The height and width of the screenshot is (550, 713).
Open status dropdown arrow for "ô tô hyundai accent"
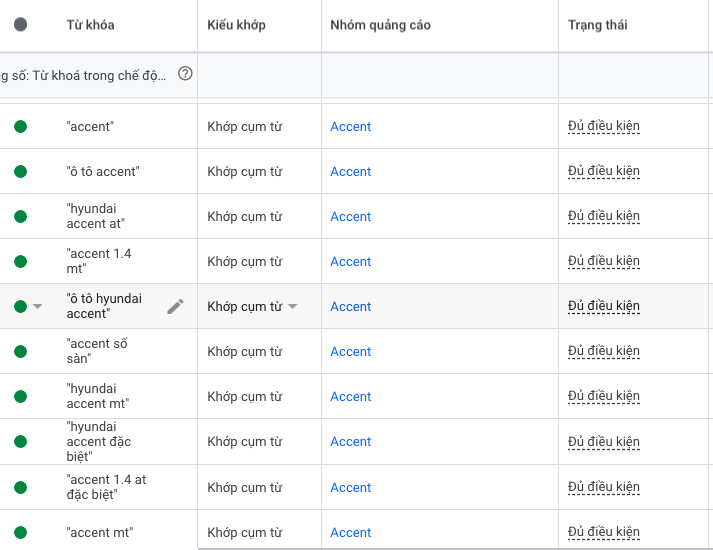coord(38,307)
